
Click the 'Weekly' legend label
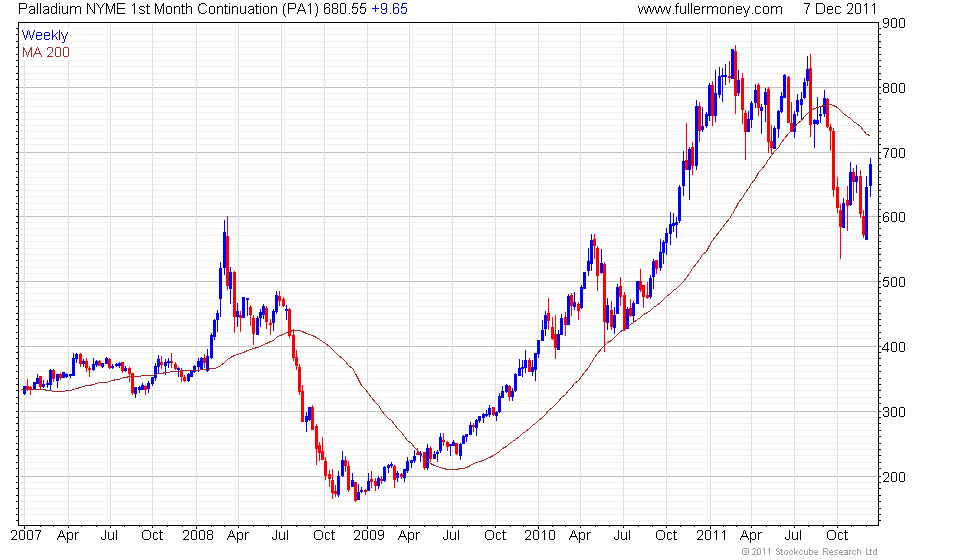click(45, 35)
